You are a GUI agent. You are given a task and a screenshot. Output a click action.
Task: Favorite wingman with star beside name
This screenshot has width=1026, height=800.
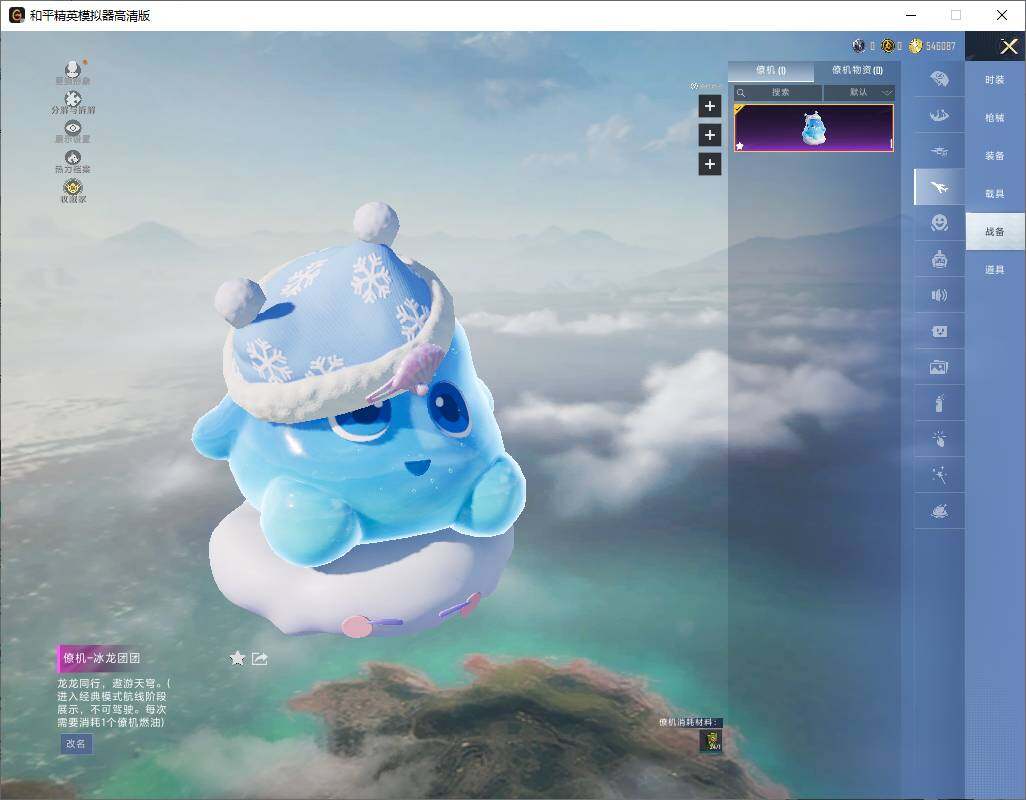tap(238, 658)
